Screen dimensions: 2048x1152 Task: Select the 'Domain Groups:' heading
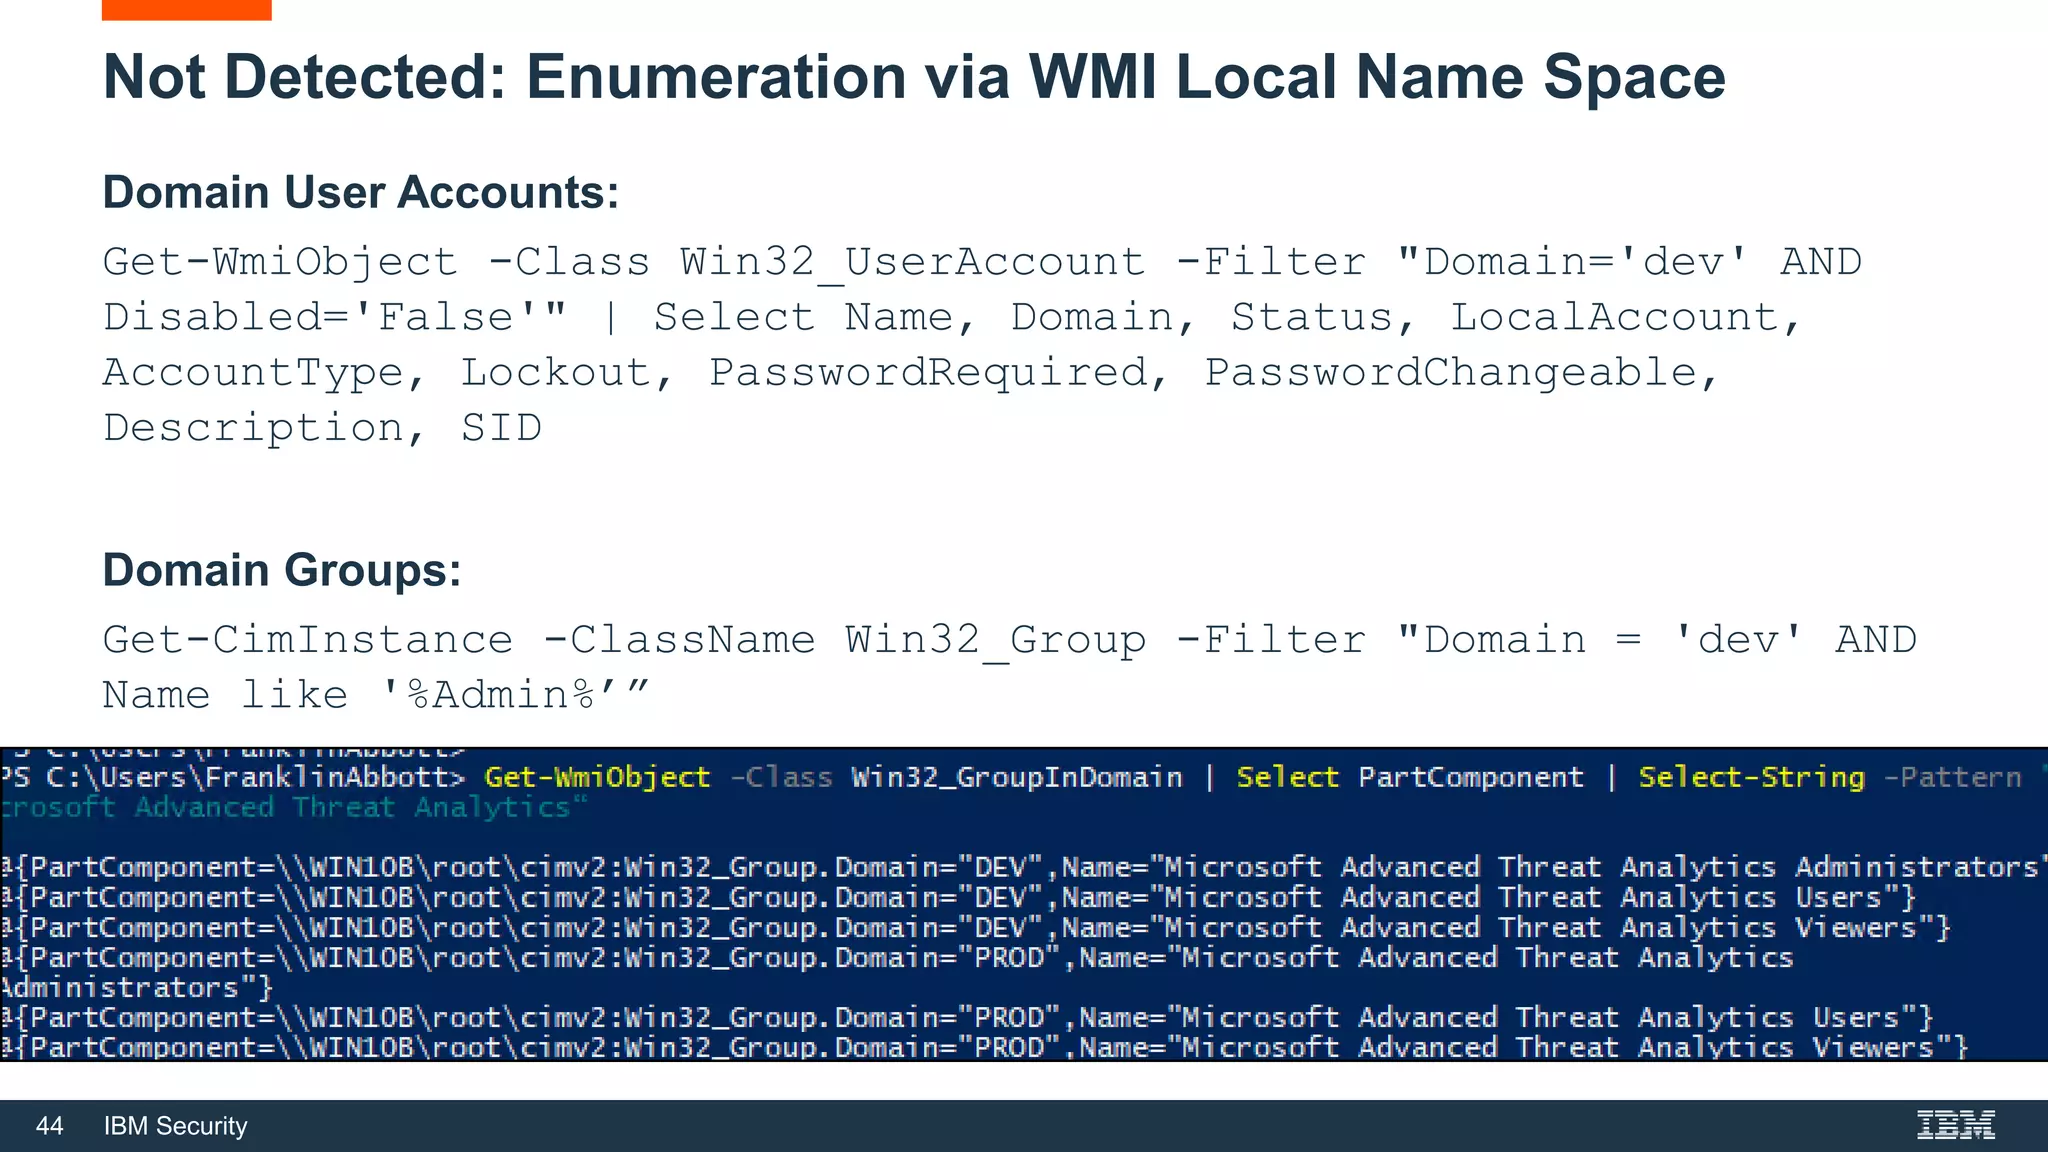(x=282, y=571)
